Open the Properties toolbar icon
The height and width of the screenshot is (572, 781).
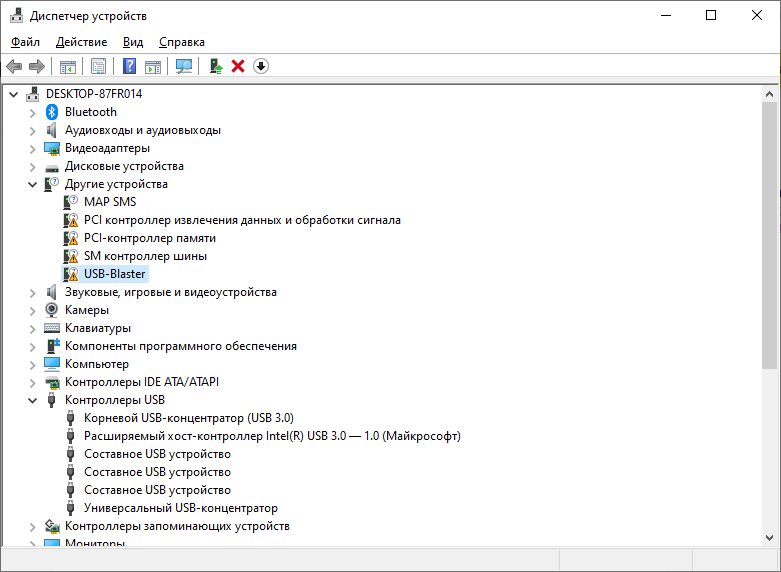pos(99,66)
